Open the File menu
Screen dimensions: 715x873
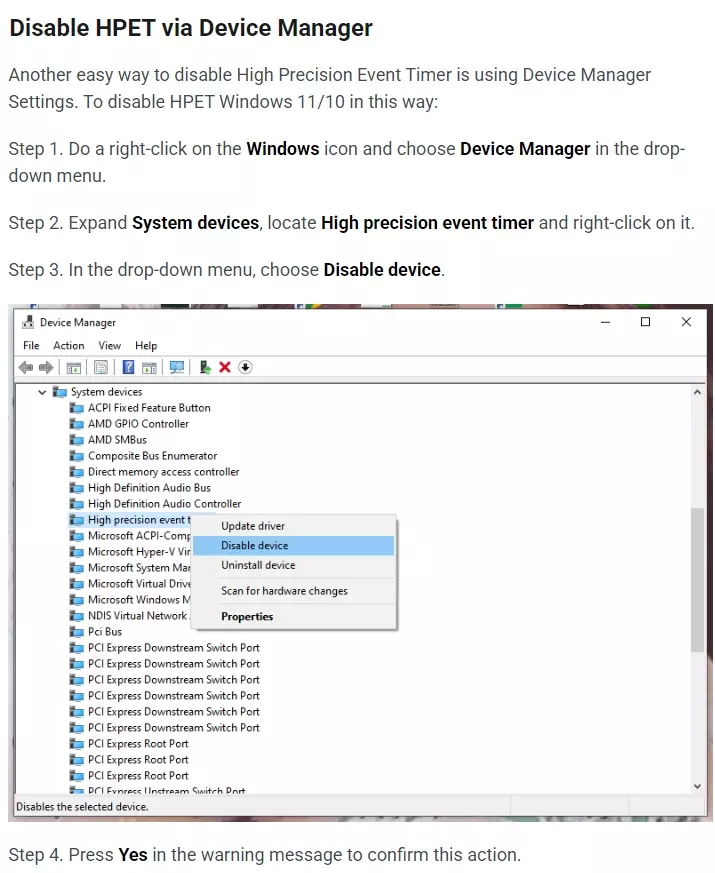31,346
